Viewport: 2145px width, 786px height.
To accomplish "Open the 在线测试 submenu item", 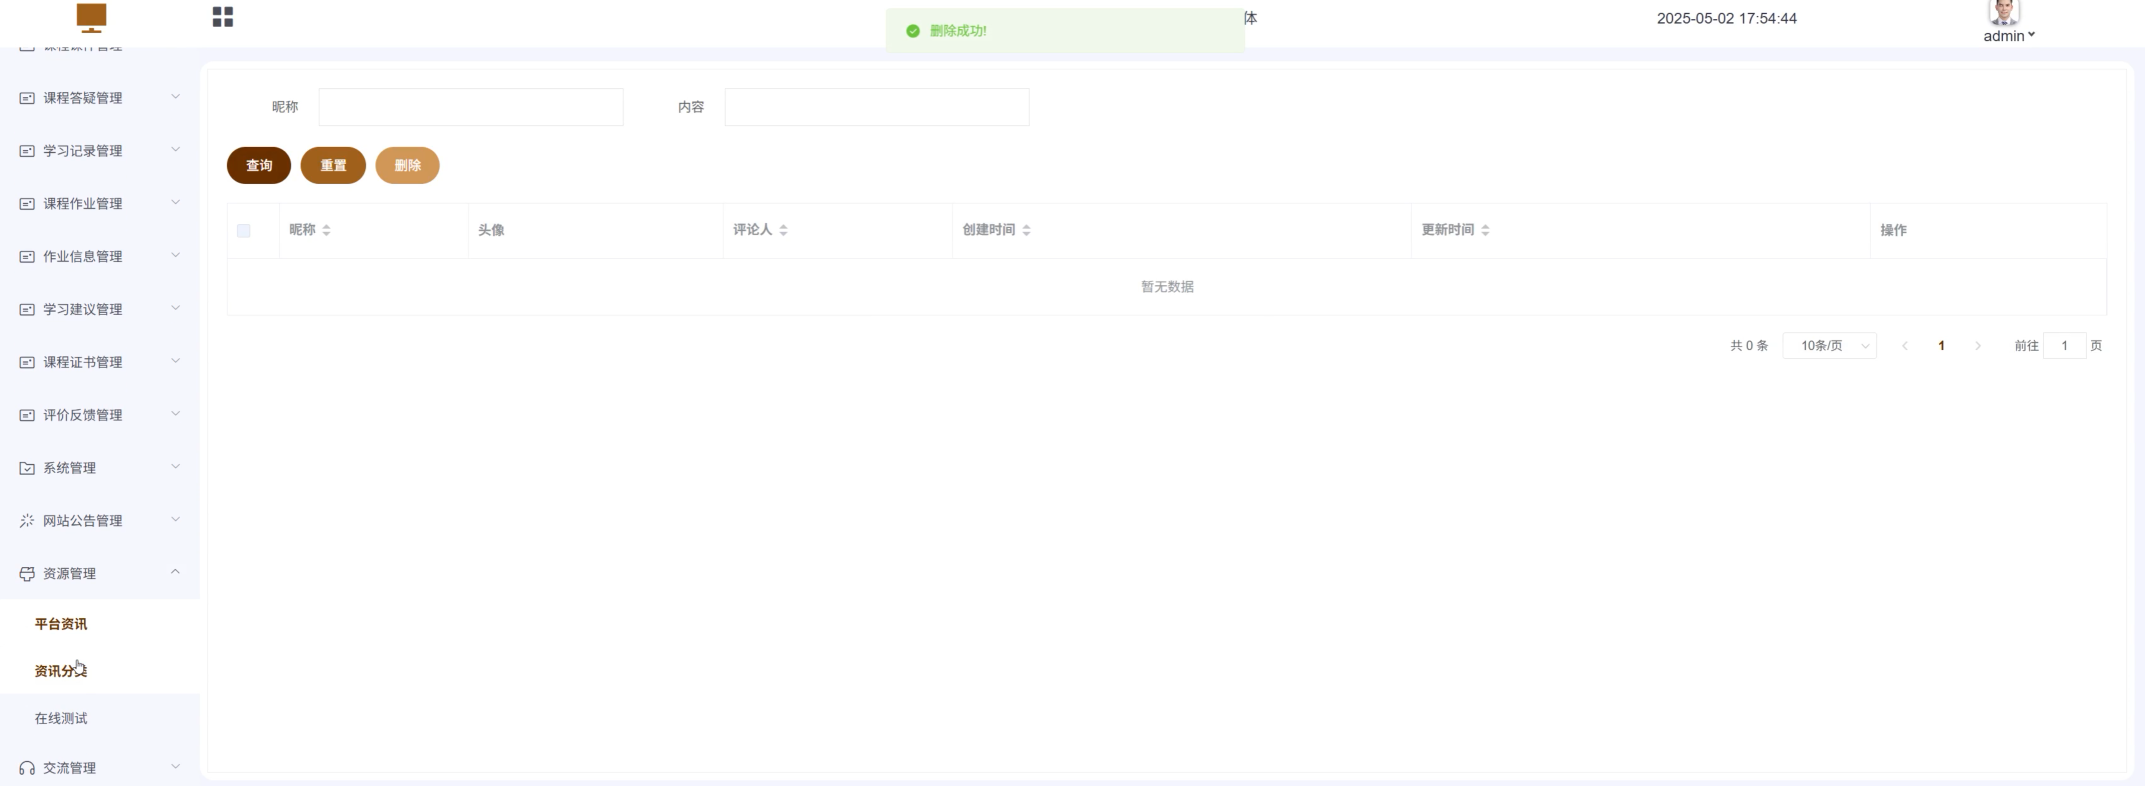I will coord(61,719).
